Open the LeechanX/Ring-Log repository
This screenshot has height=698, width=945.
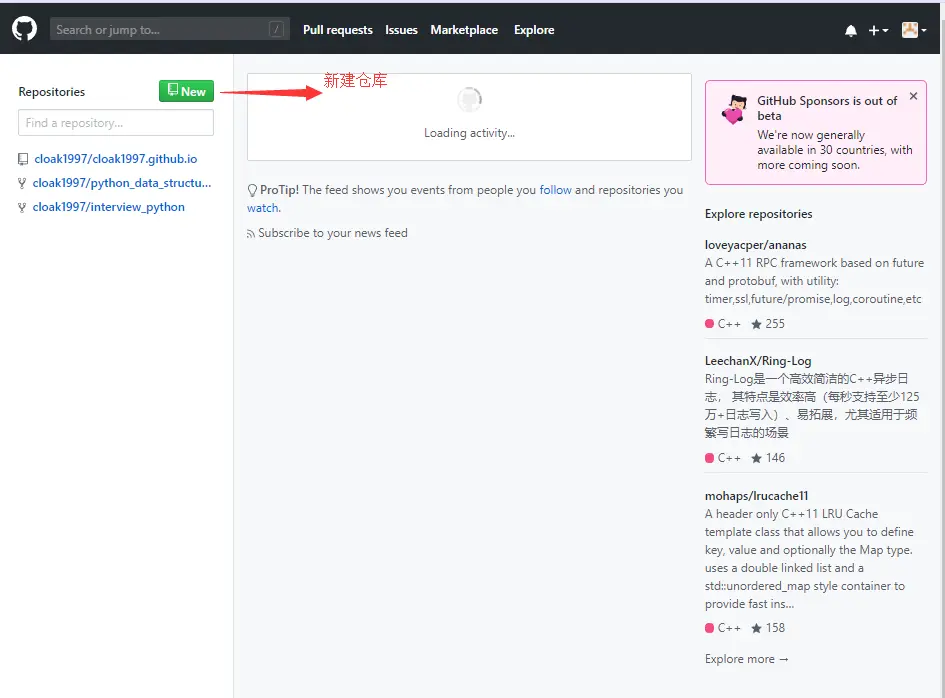point(758,360)
